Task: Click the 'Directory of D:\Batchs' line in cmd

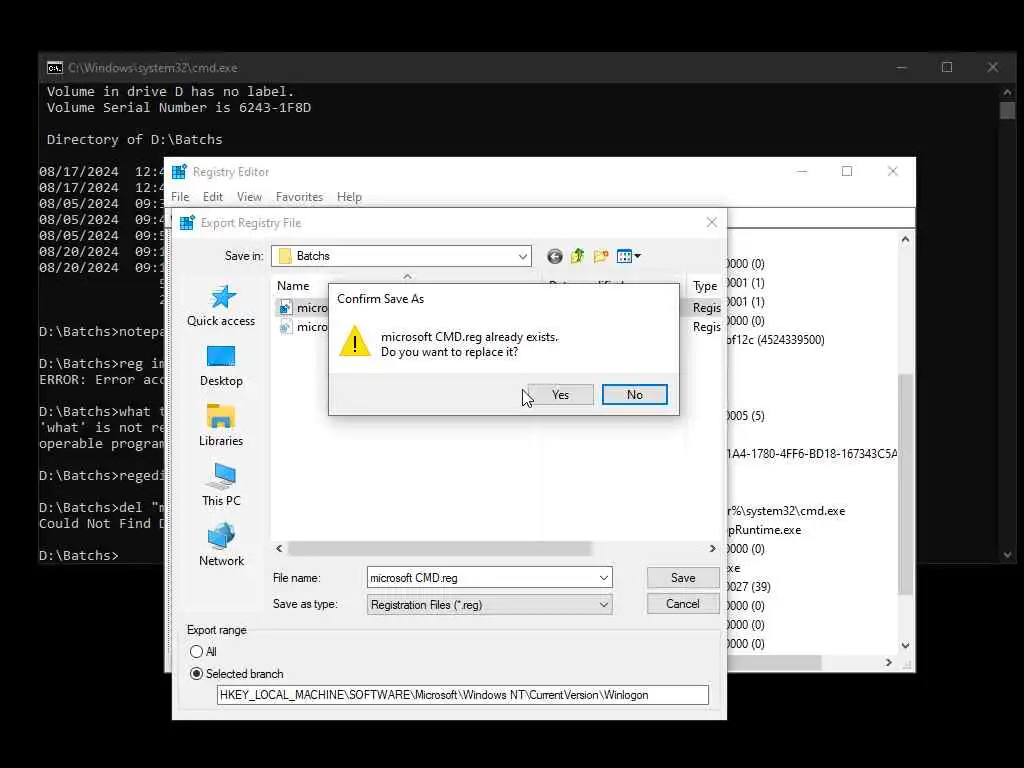Action: (x=135, y=139)
